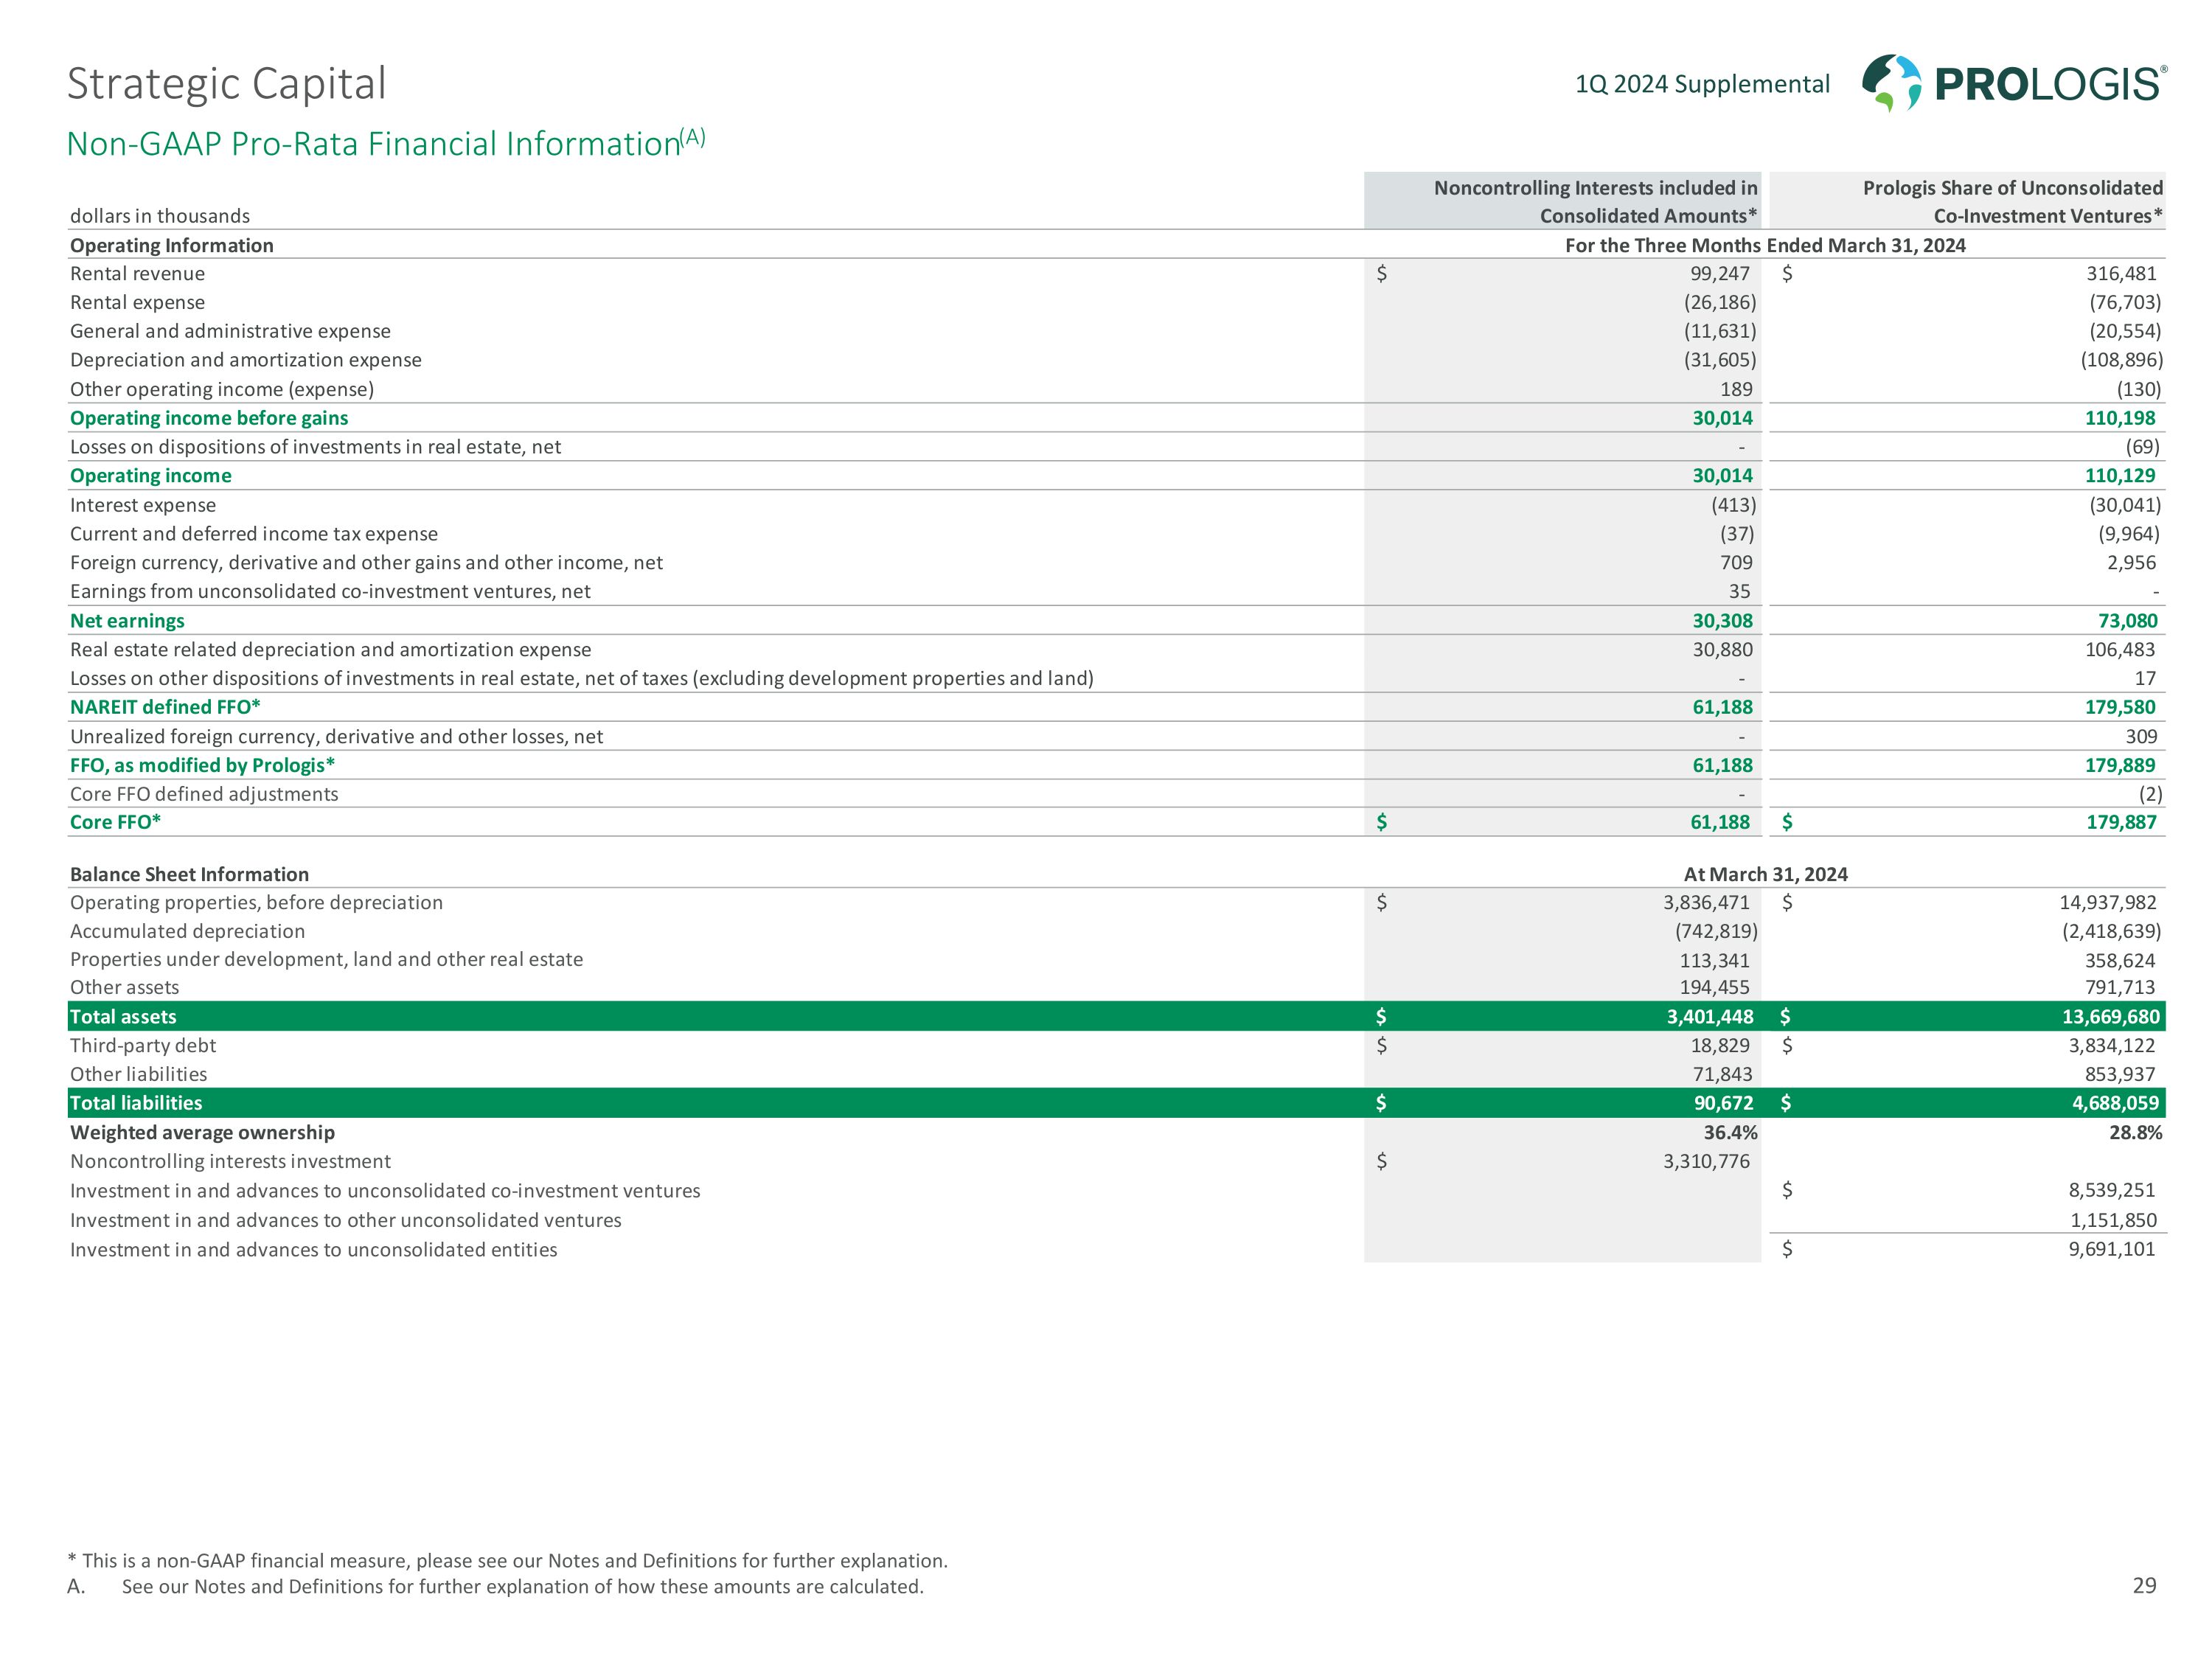Click the Weighted average ownership 36.4% value

[x=1730, y=1132]
